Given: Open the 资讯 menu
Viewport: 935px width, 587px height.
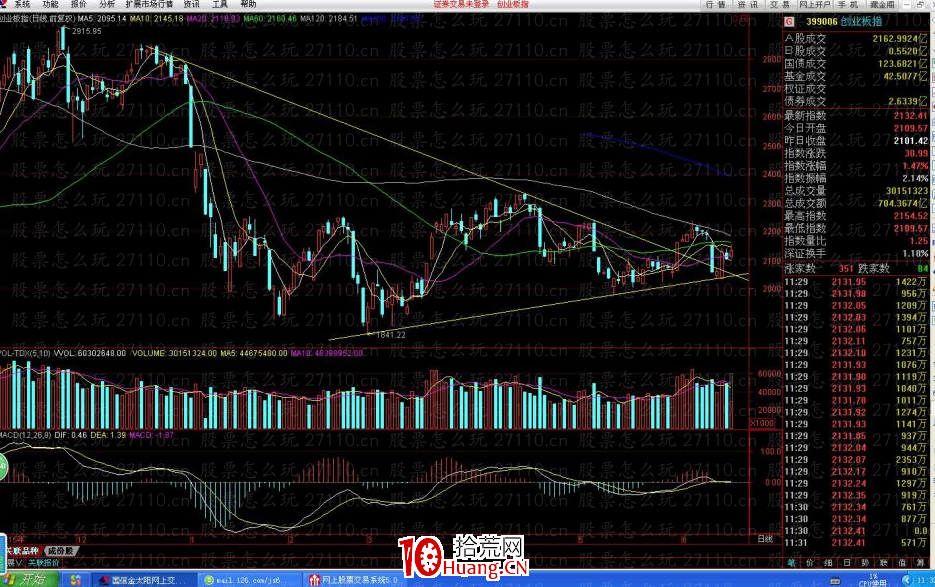Looking at the screenshot, I should [191, 4].
